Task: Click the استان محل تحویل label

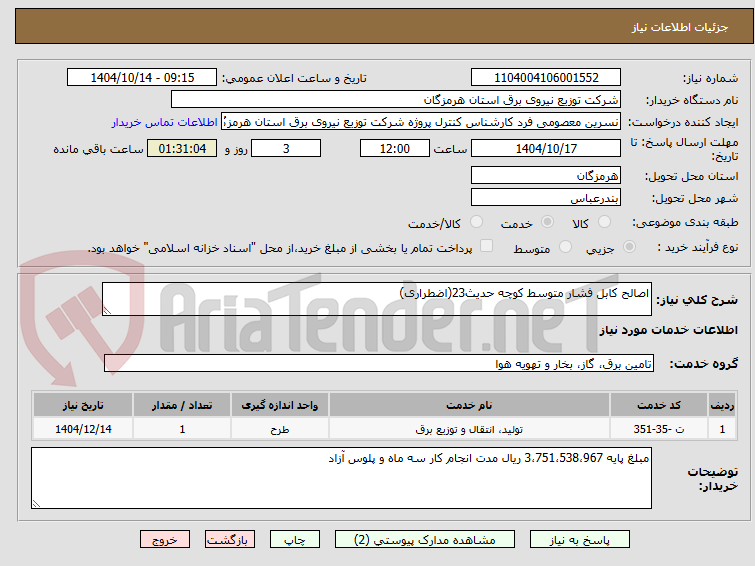Action: point(691,176)
